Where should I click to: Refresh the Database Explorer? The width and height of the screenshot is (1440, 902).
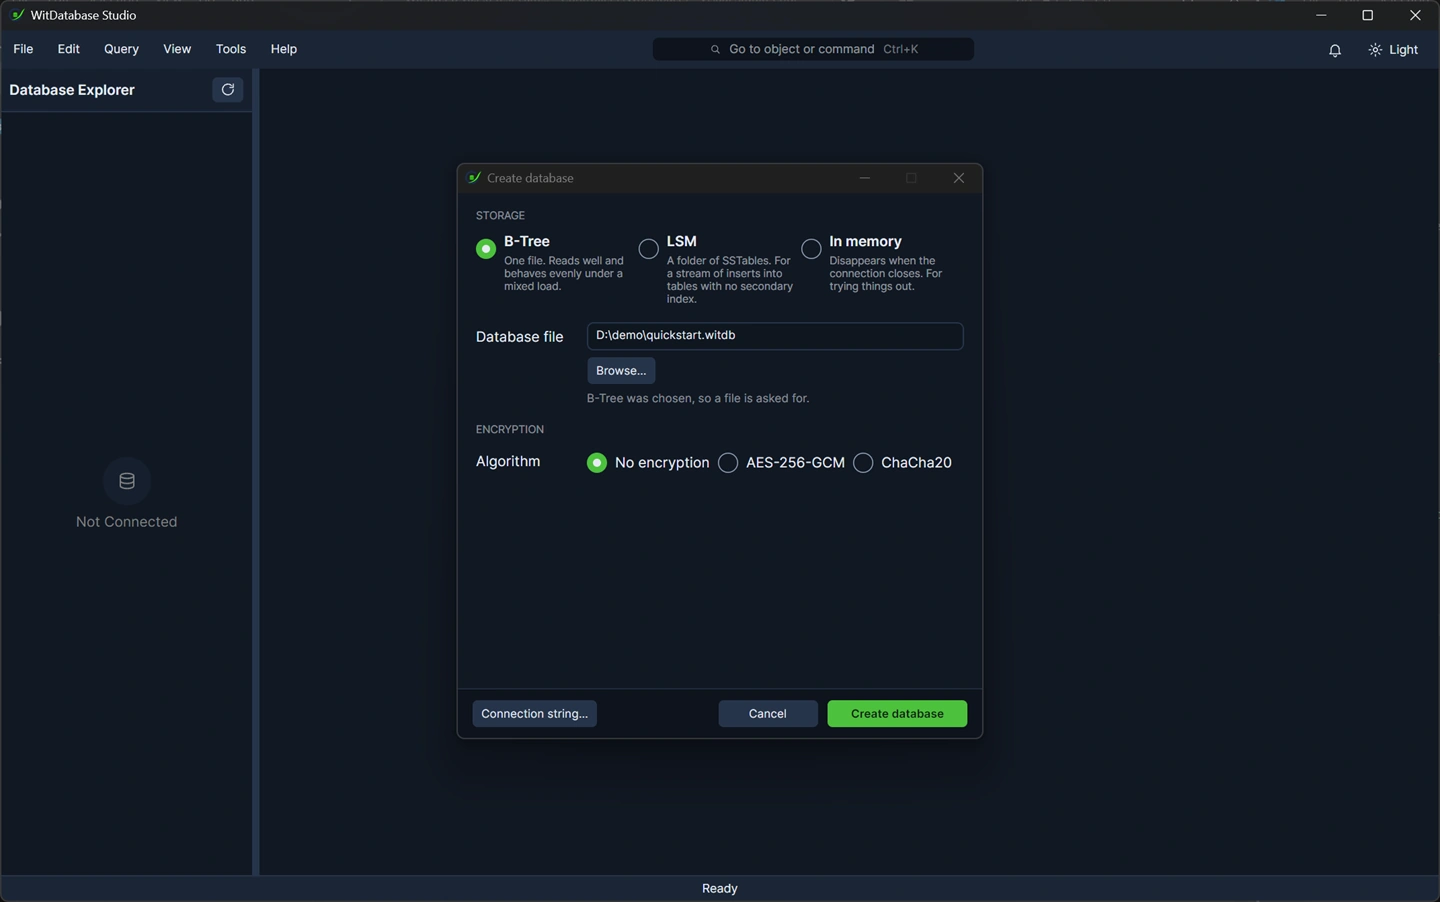228,90
